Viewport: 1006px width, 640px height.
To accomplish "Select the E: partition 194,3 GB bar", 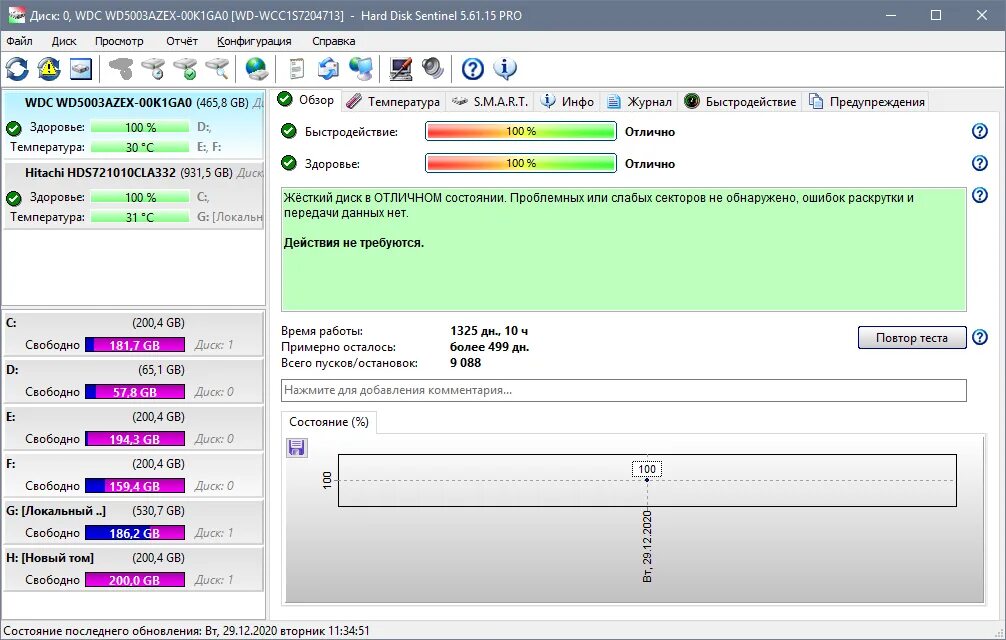I will pyautogui.click(x=135, y=439).
